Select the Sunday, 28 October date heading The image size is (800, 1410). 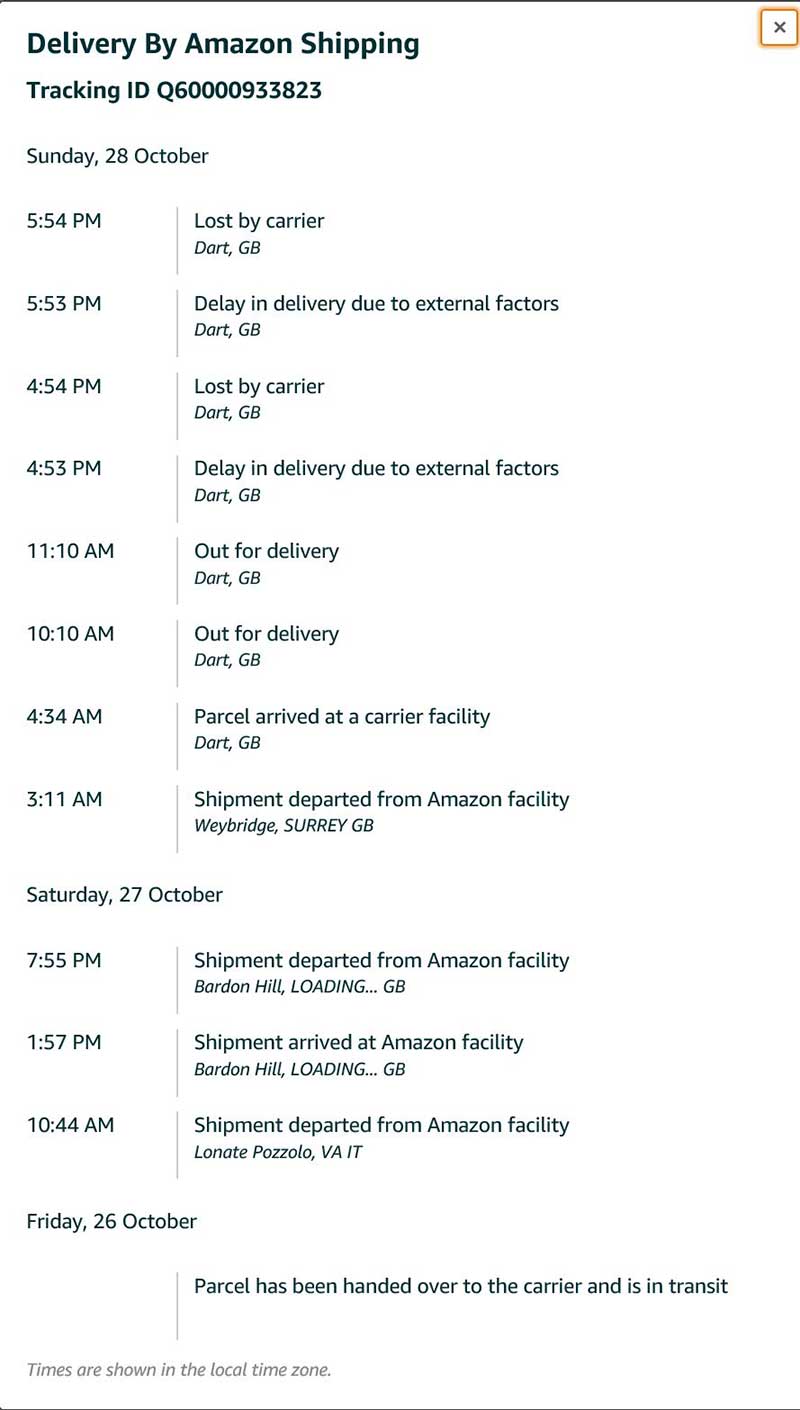point(117,156)
